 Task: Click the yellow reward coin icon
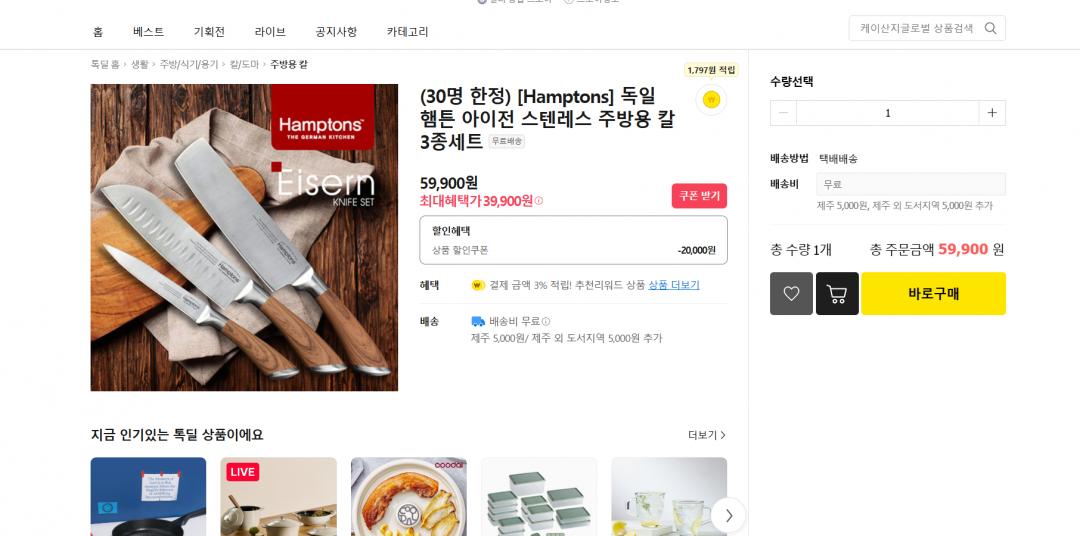(711, 100)
